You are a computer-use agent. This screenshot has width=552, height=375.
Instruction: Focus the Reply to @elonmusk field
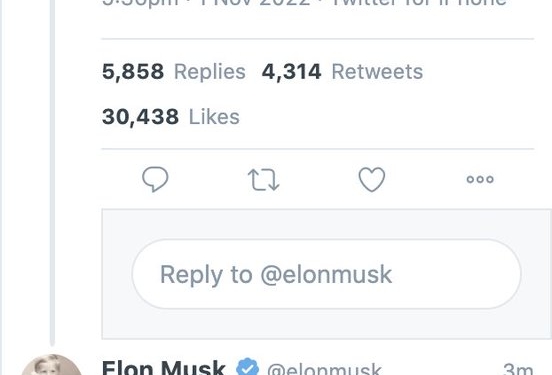coord(326,274)
